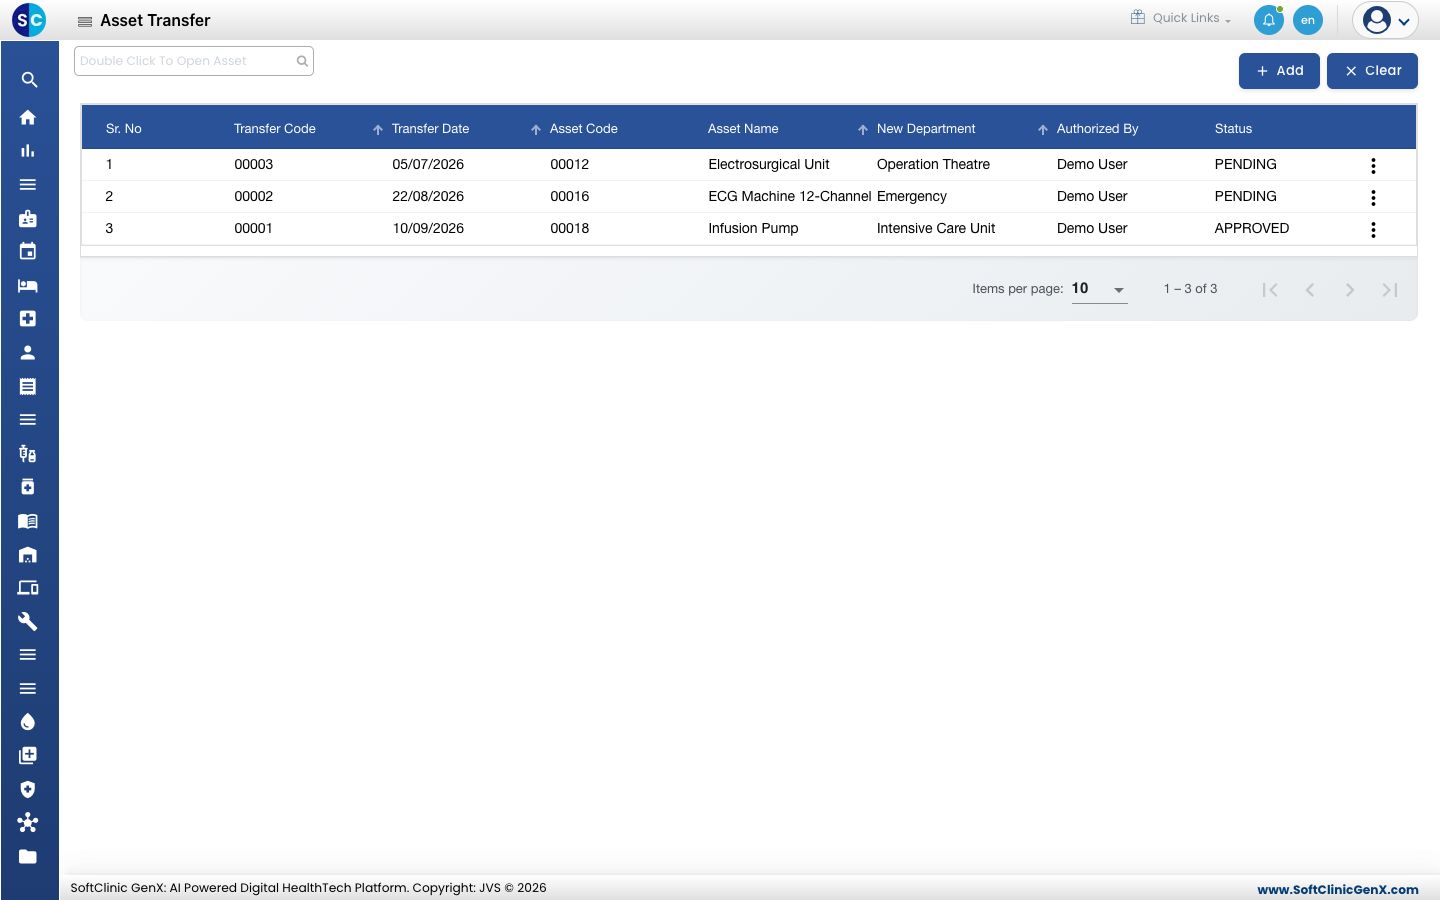Focus the 'Double Click To Open Asset' search field
Viewport: 1440px width, 900px height.
tap(194, 61)
